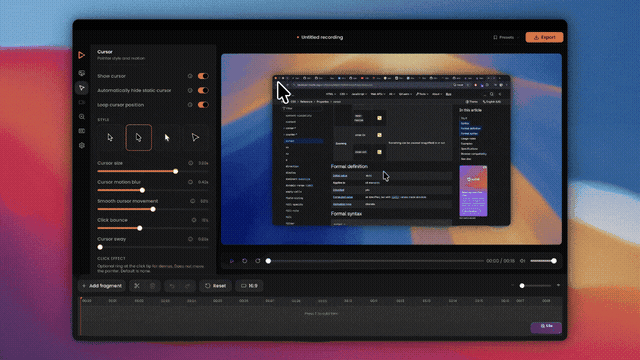Click the Reset button
The height and width of the screenshot is (360, 640).
click(x=216, y=286)
